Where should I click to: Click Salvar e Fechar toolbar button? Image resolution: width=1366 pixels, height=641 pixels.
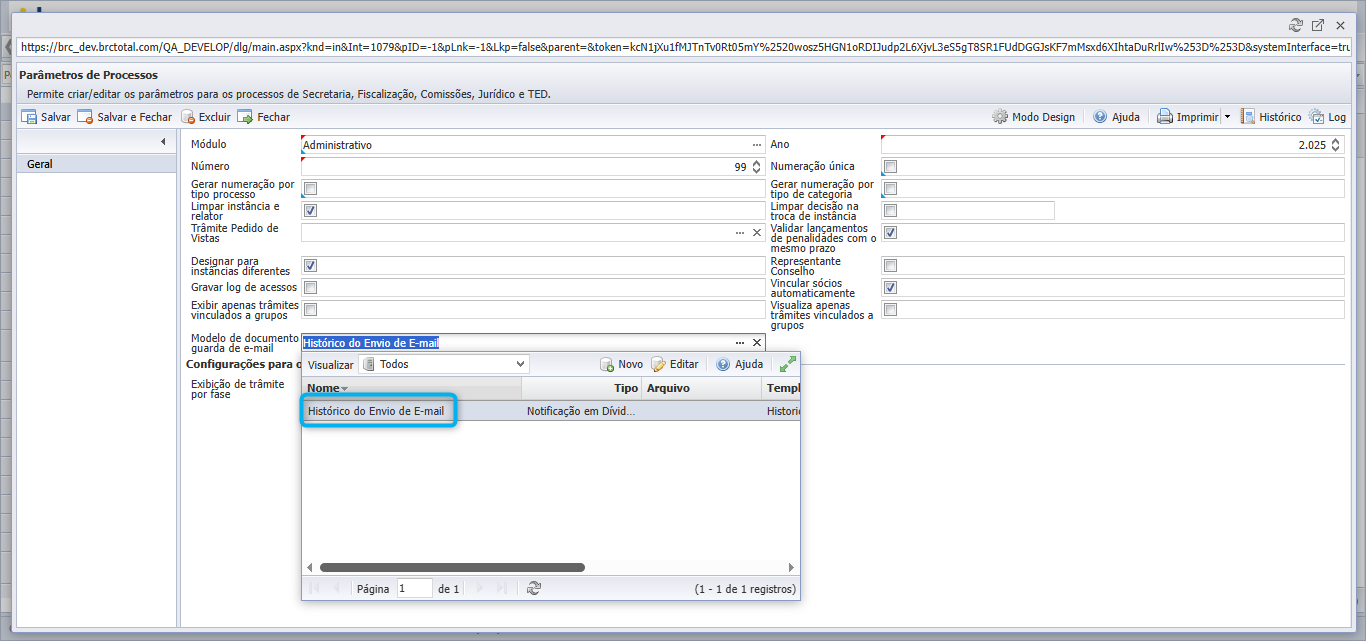tap(124, 117)
